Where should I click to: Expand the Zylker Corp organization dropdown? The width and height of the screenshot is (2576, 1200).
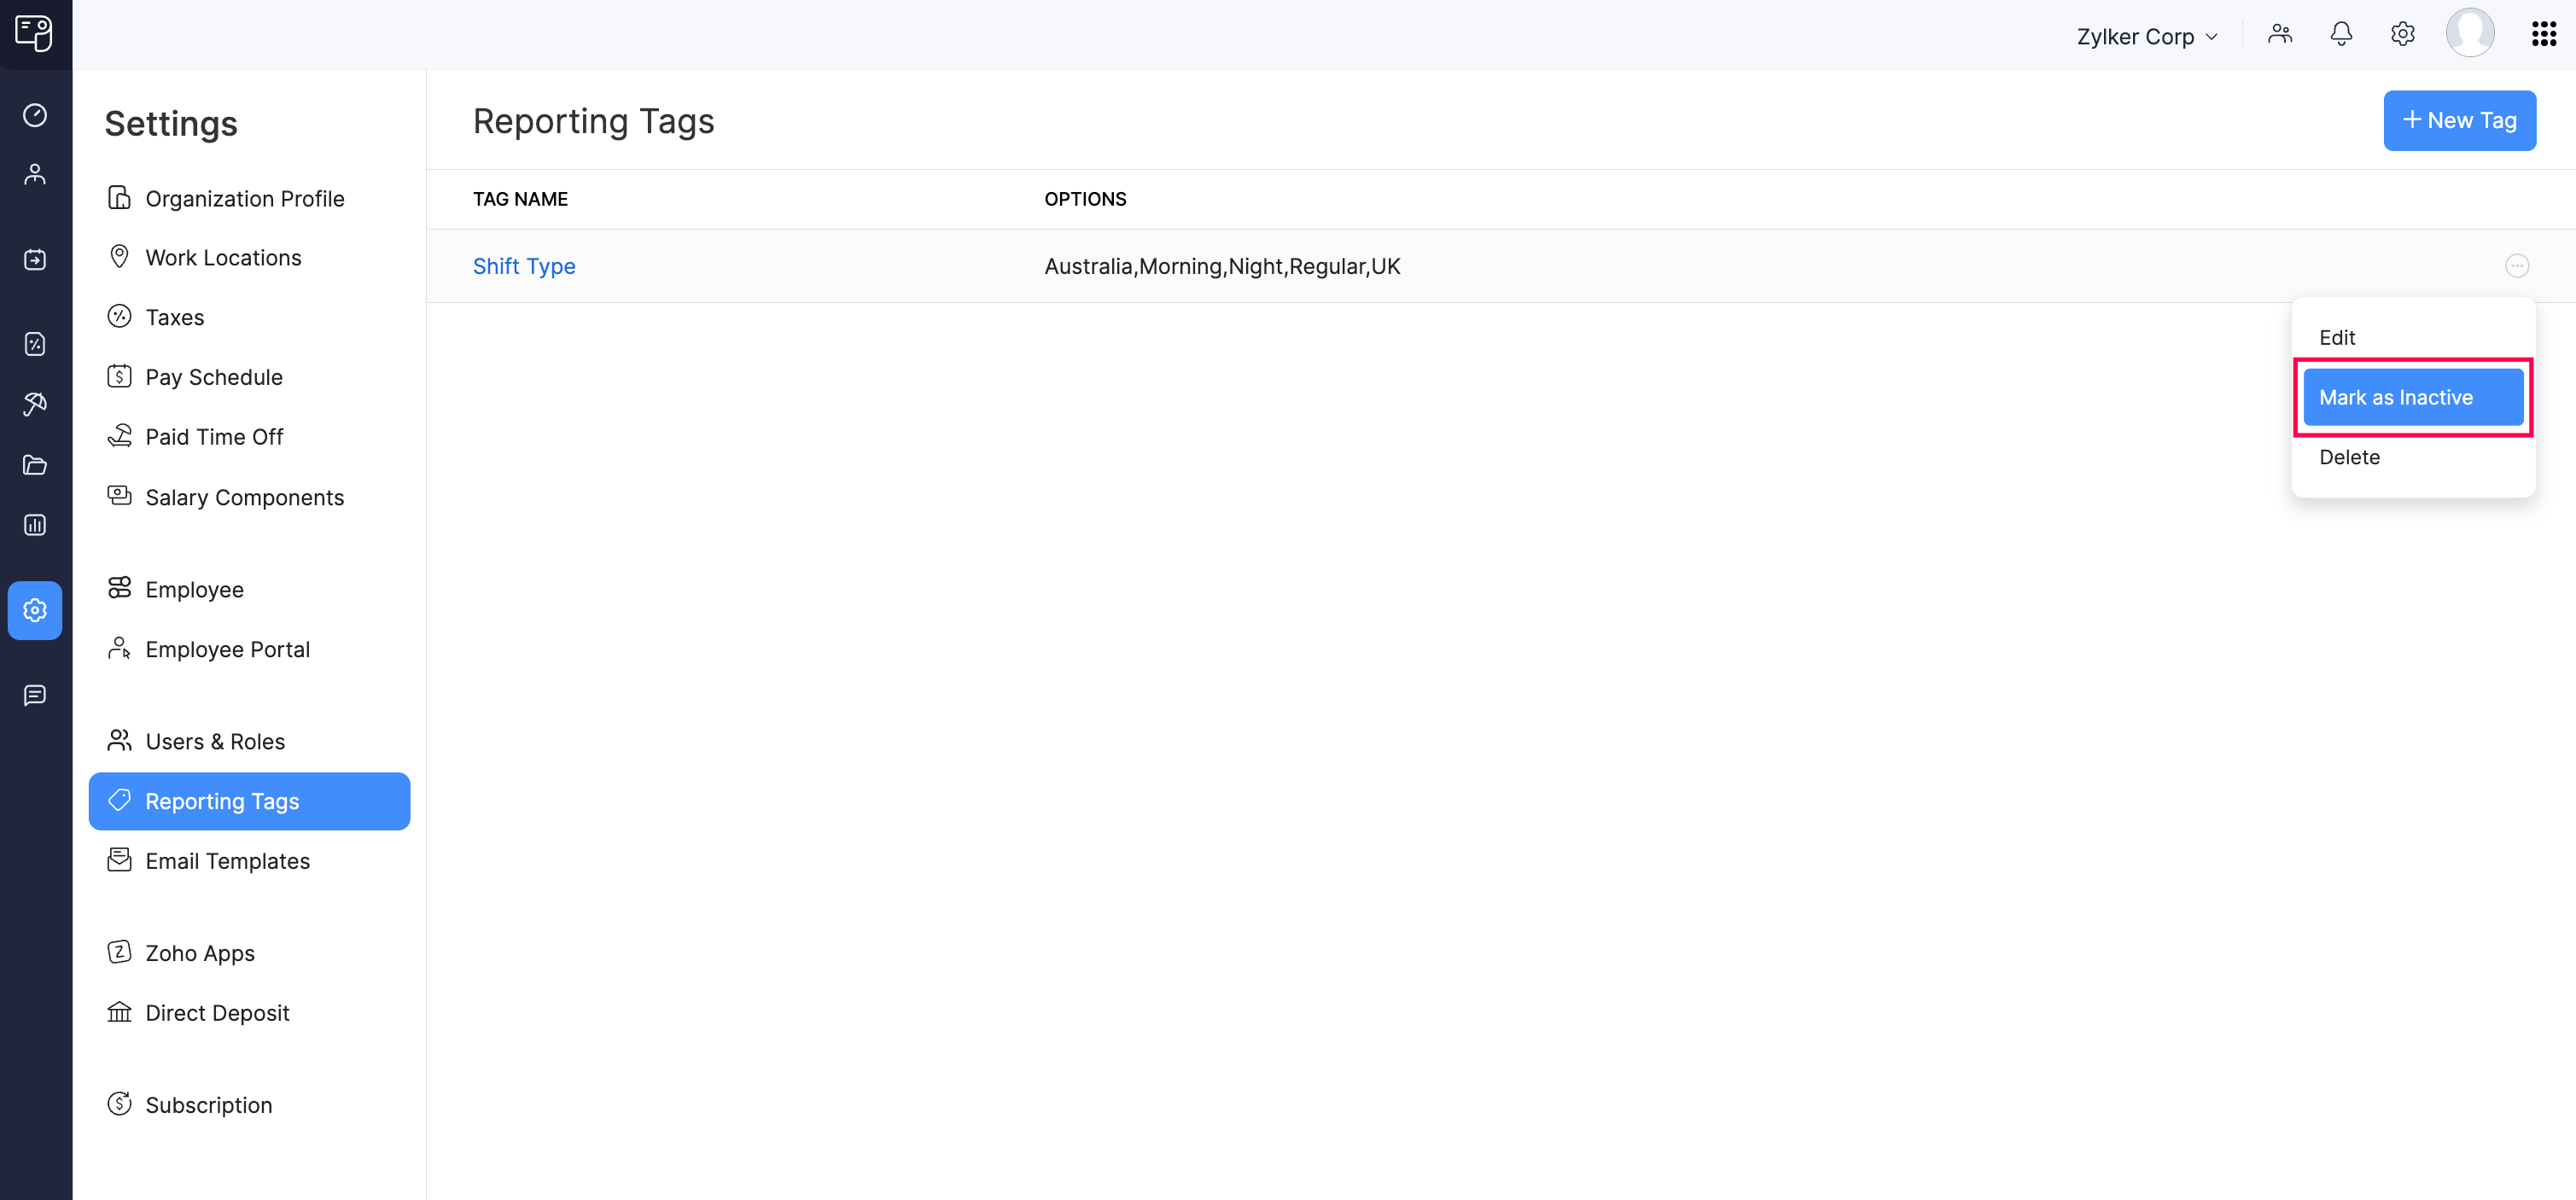pyautogui.click(x=2148, y=36)
